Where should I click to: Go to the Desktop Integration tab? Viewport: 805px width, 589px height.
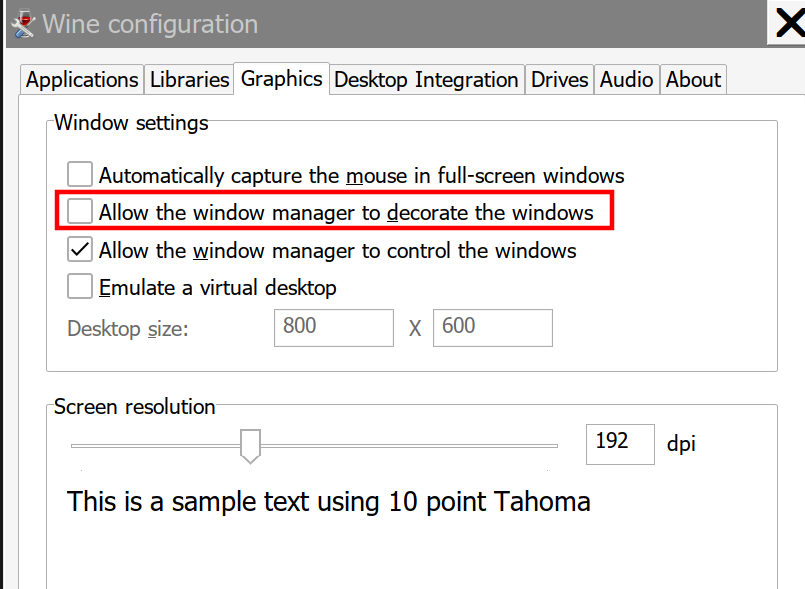[x=426, y=80]
